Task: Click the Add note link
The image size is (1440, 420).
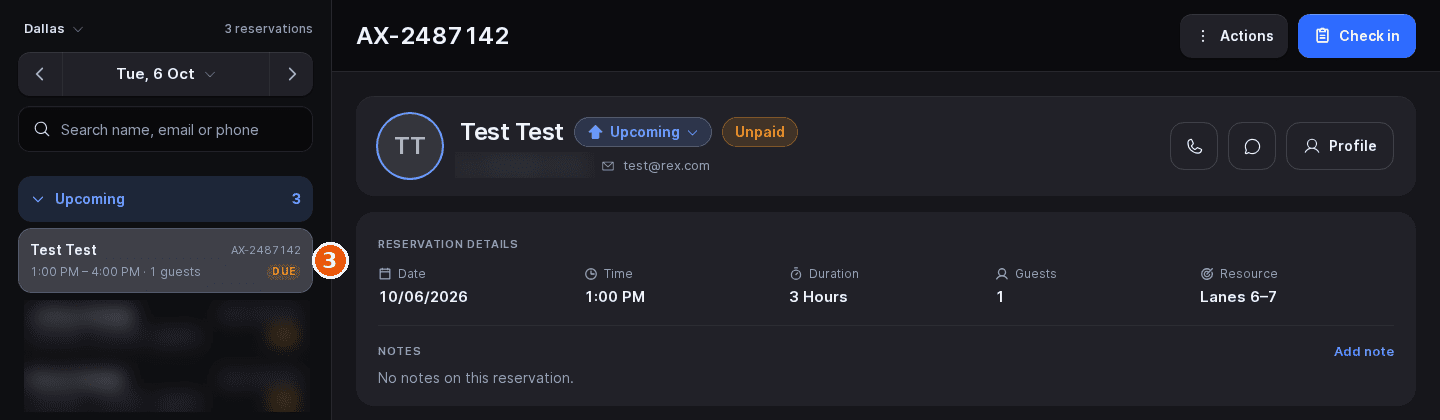Action: click(1364, 351)
